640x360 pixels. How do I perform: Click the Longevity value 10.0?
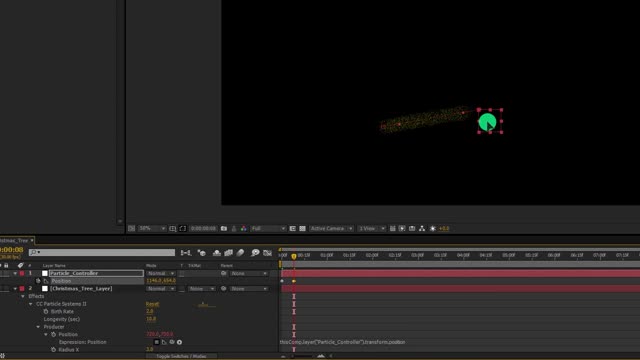pyautogui.click(x=151, y=319)
